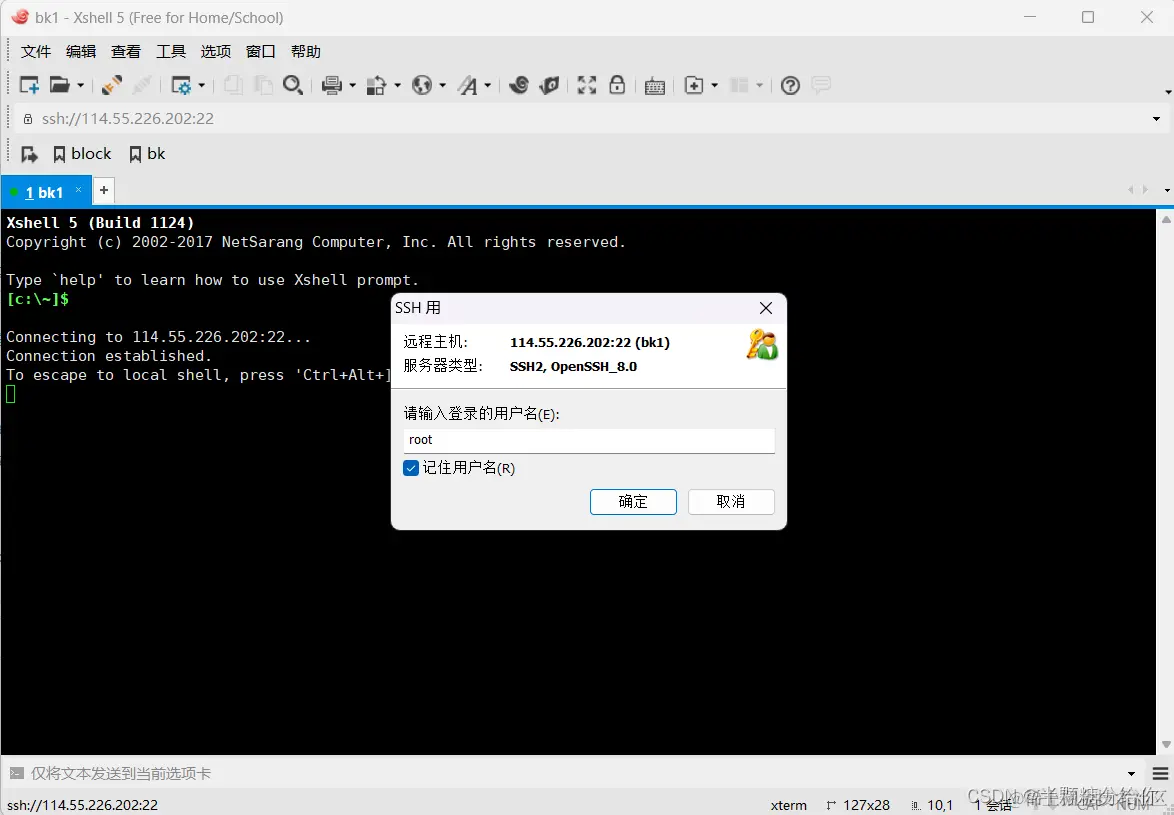Expand the Encoding globe dropdown arrow
The width and height of the screenshot is (1174, 815).
442,85
